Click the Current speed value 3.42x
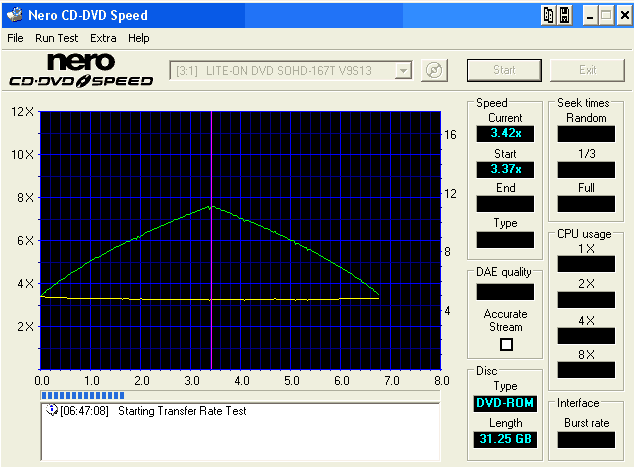The image size is (634, 467). pyautogui.click(x=505, y=133)
